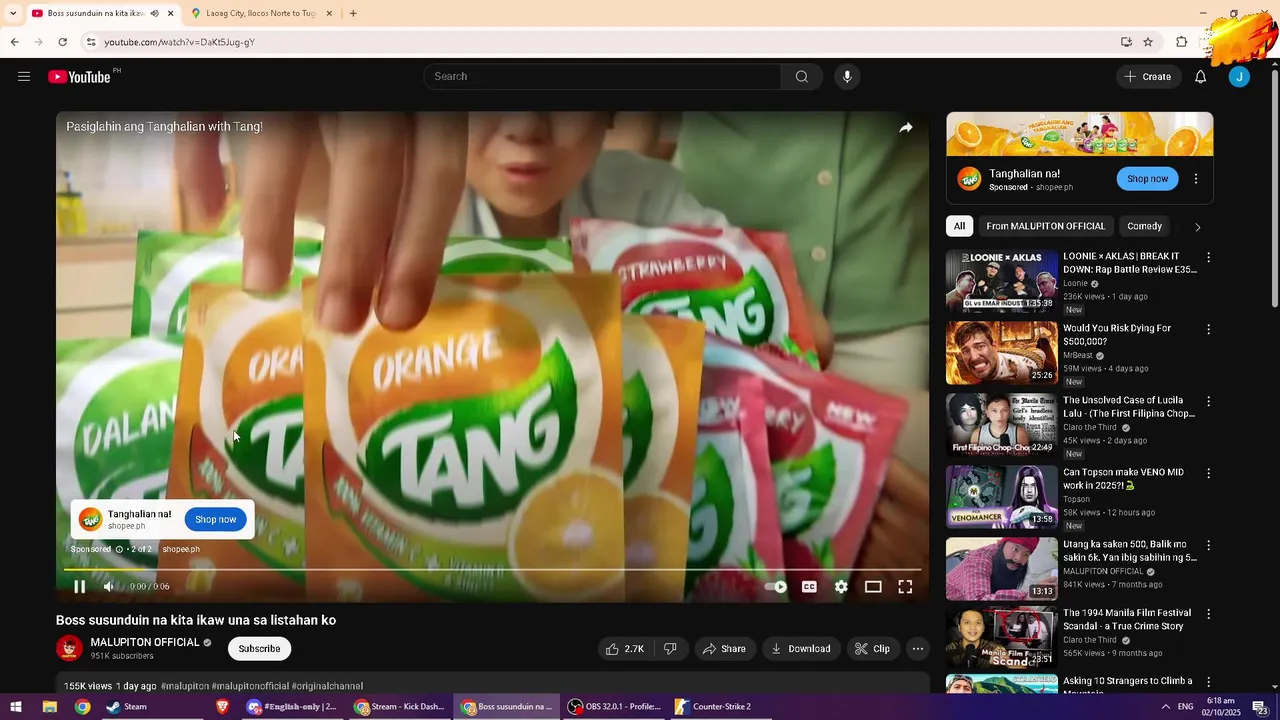Open options for Can Topson VENO video
The image size is (1280, 720).
point(1208,473)
